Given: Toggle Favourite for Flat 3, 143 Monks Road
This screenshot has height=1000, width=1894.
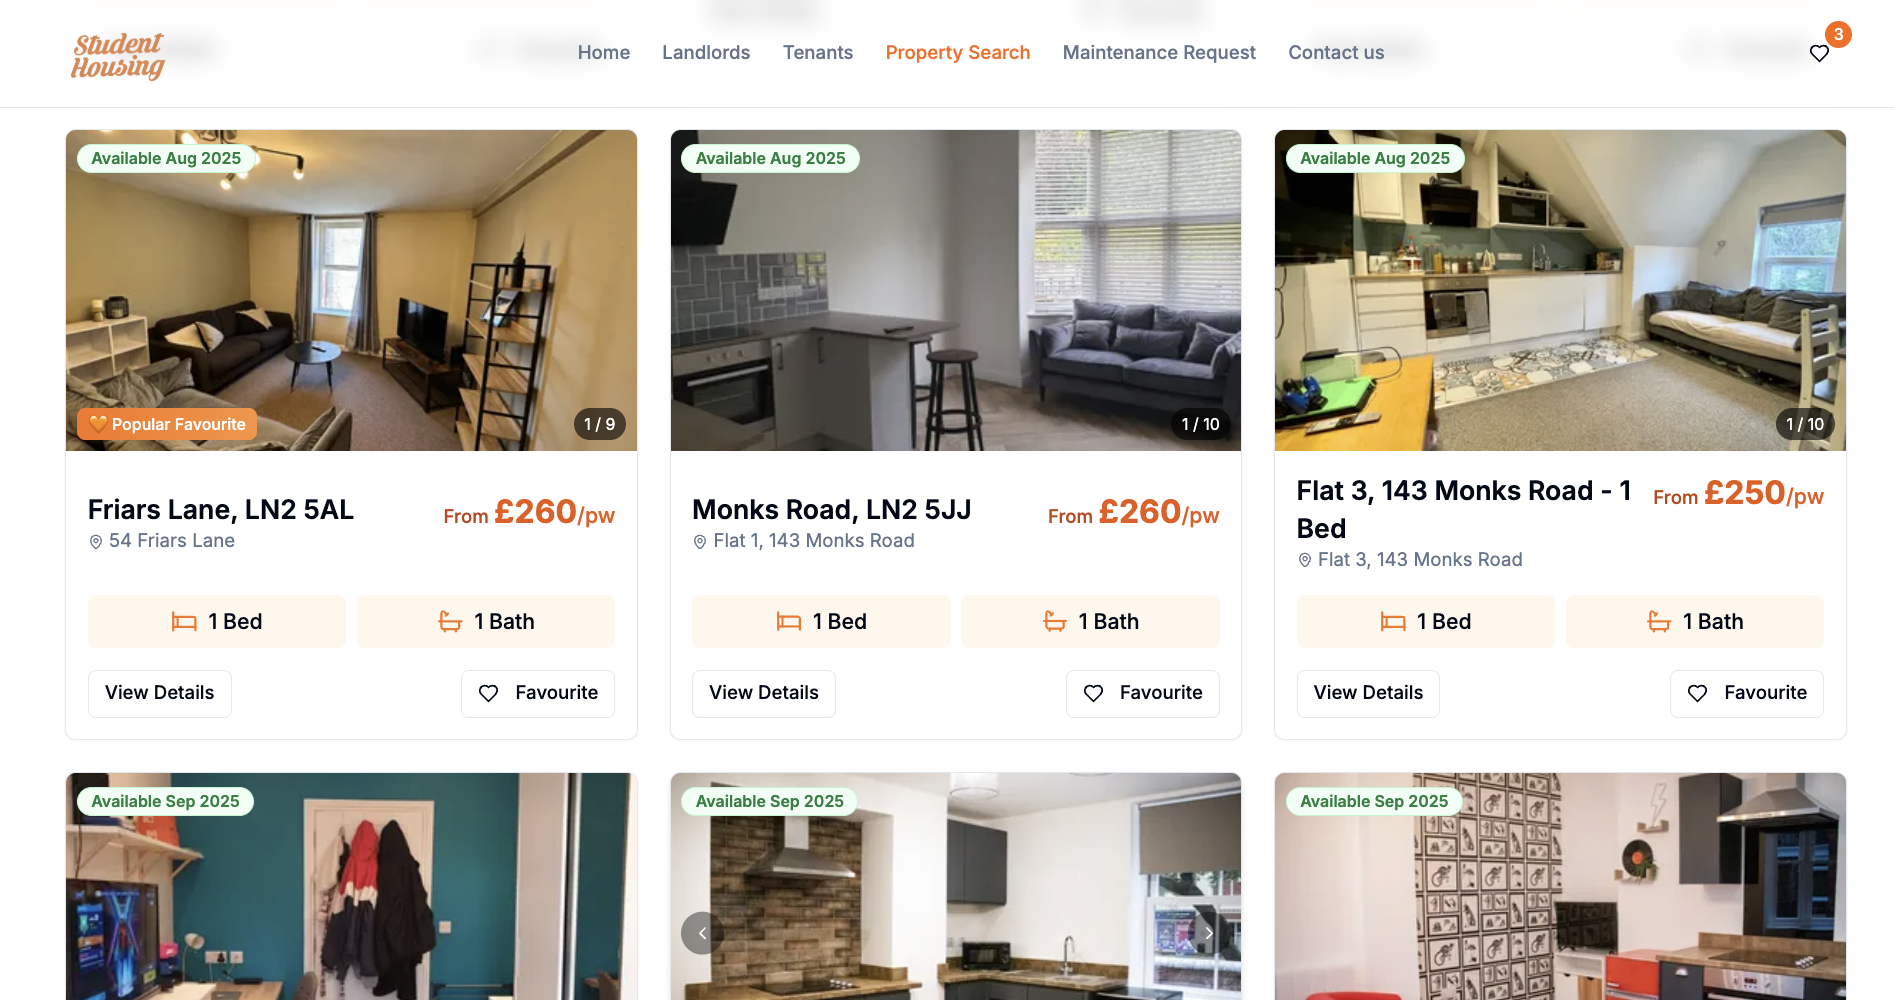Looking at the screenshot, I should 1746,693.
